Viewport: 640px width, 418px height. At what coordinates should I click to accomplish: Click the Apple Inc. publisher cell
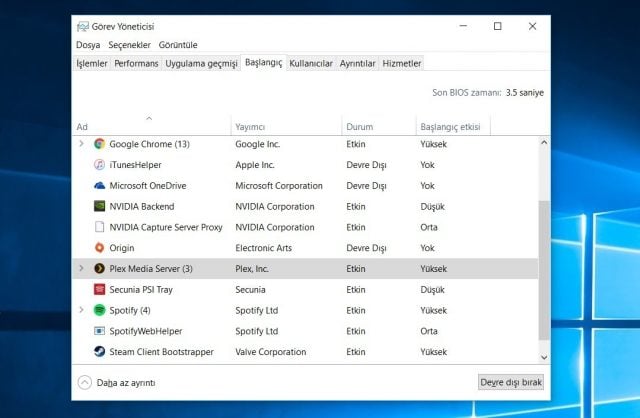255,165
